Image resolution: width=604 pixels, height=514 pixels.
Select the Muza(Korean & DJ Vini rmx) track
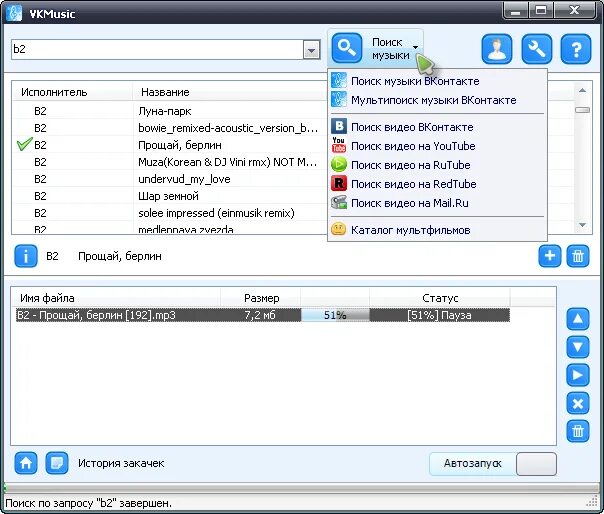click(169, 162)
